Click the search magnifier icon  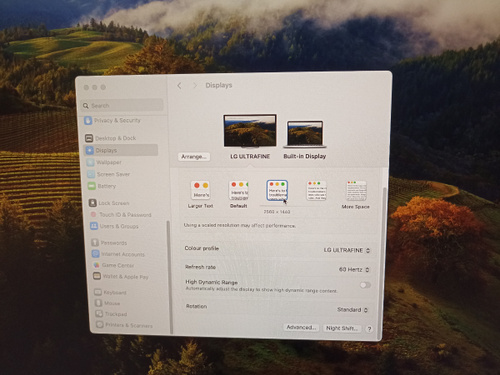click(86, 106)
